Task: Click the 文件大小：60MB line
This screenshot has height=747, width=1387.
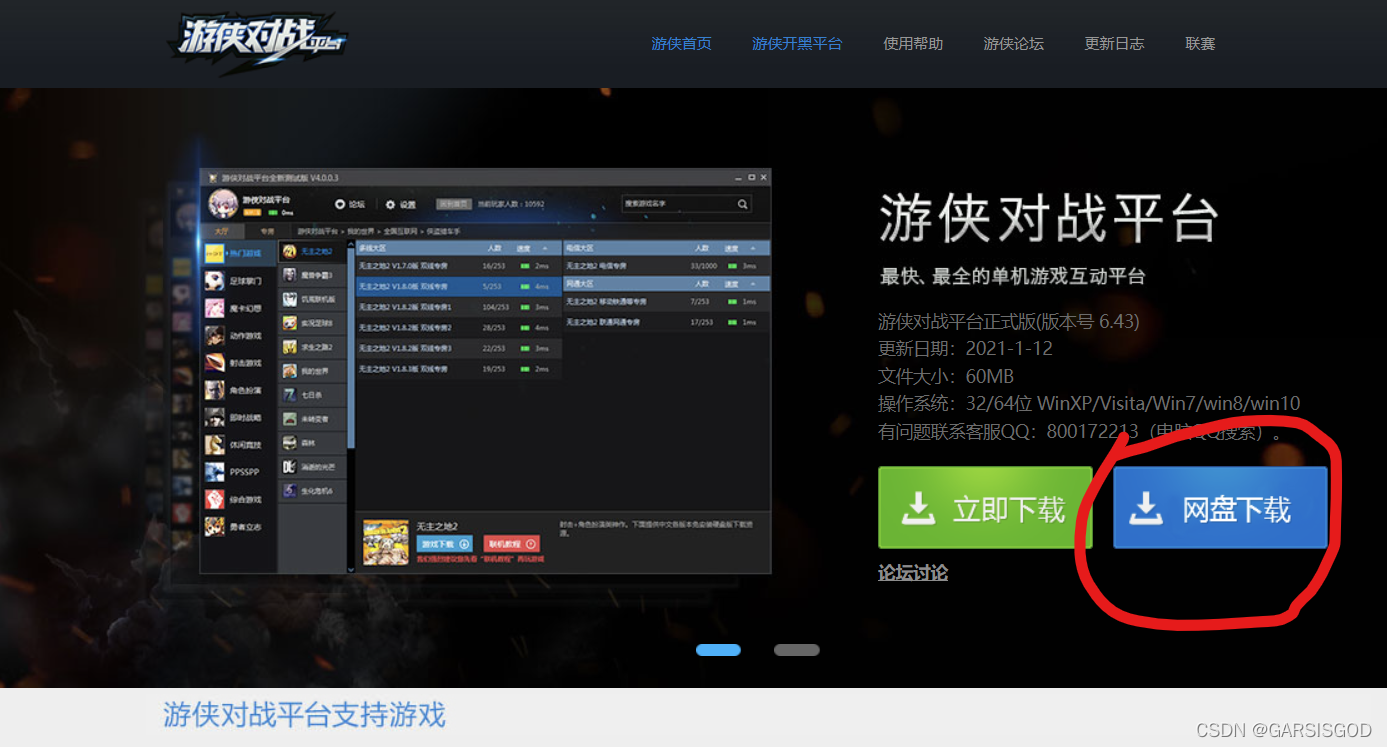Action: pyautogui.click(x=946, y=377)
